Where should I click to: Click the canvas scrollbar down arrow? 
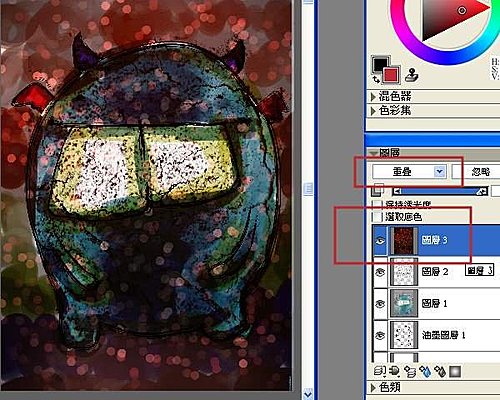pos(308,395)
